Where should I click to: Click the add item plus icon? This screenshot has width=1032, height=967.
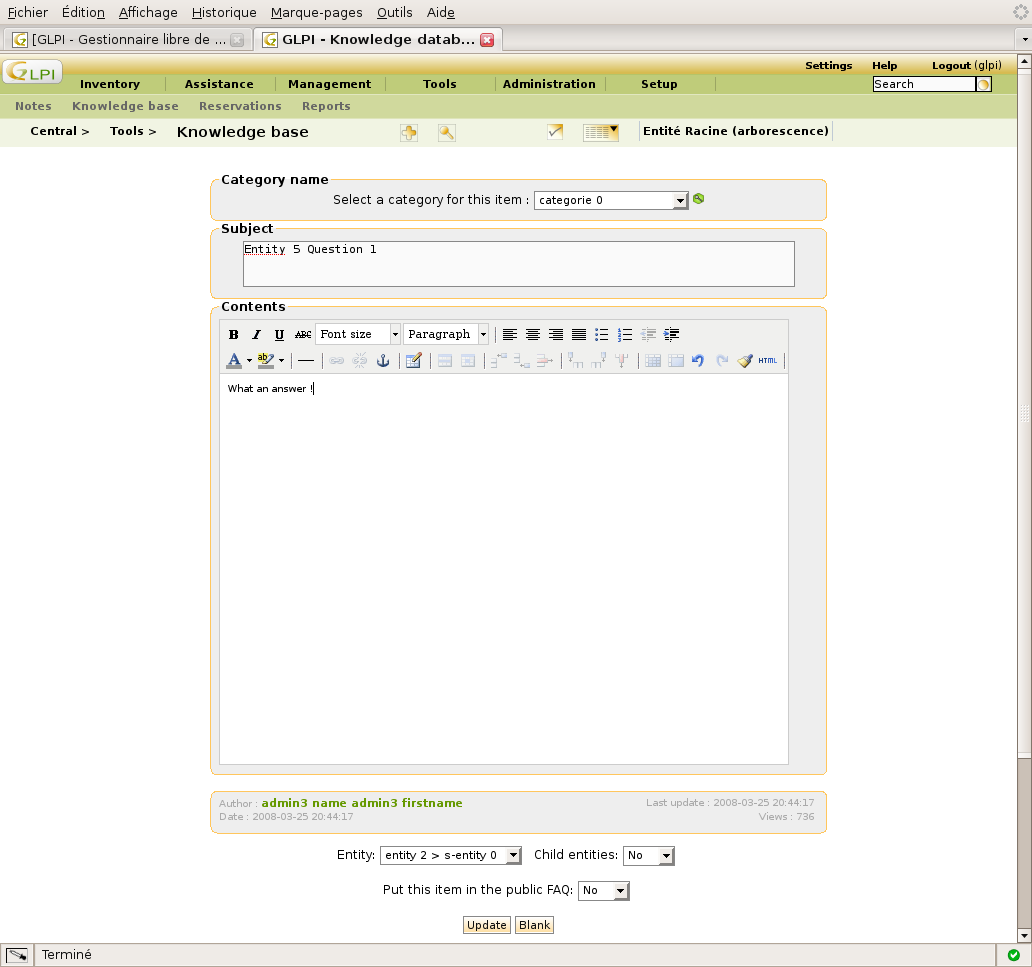click(408, 132)
